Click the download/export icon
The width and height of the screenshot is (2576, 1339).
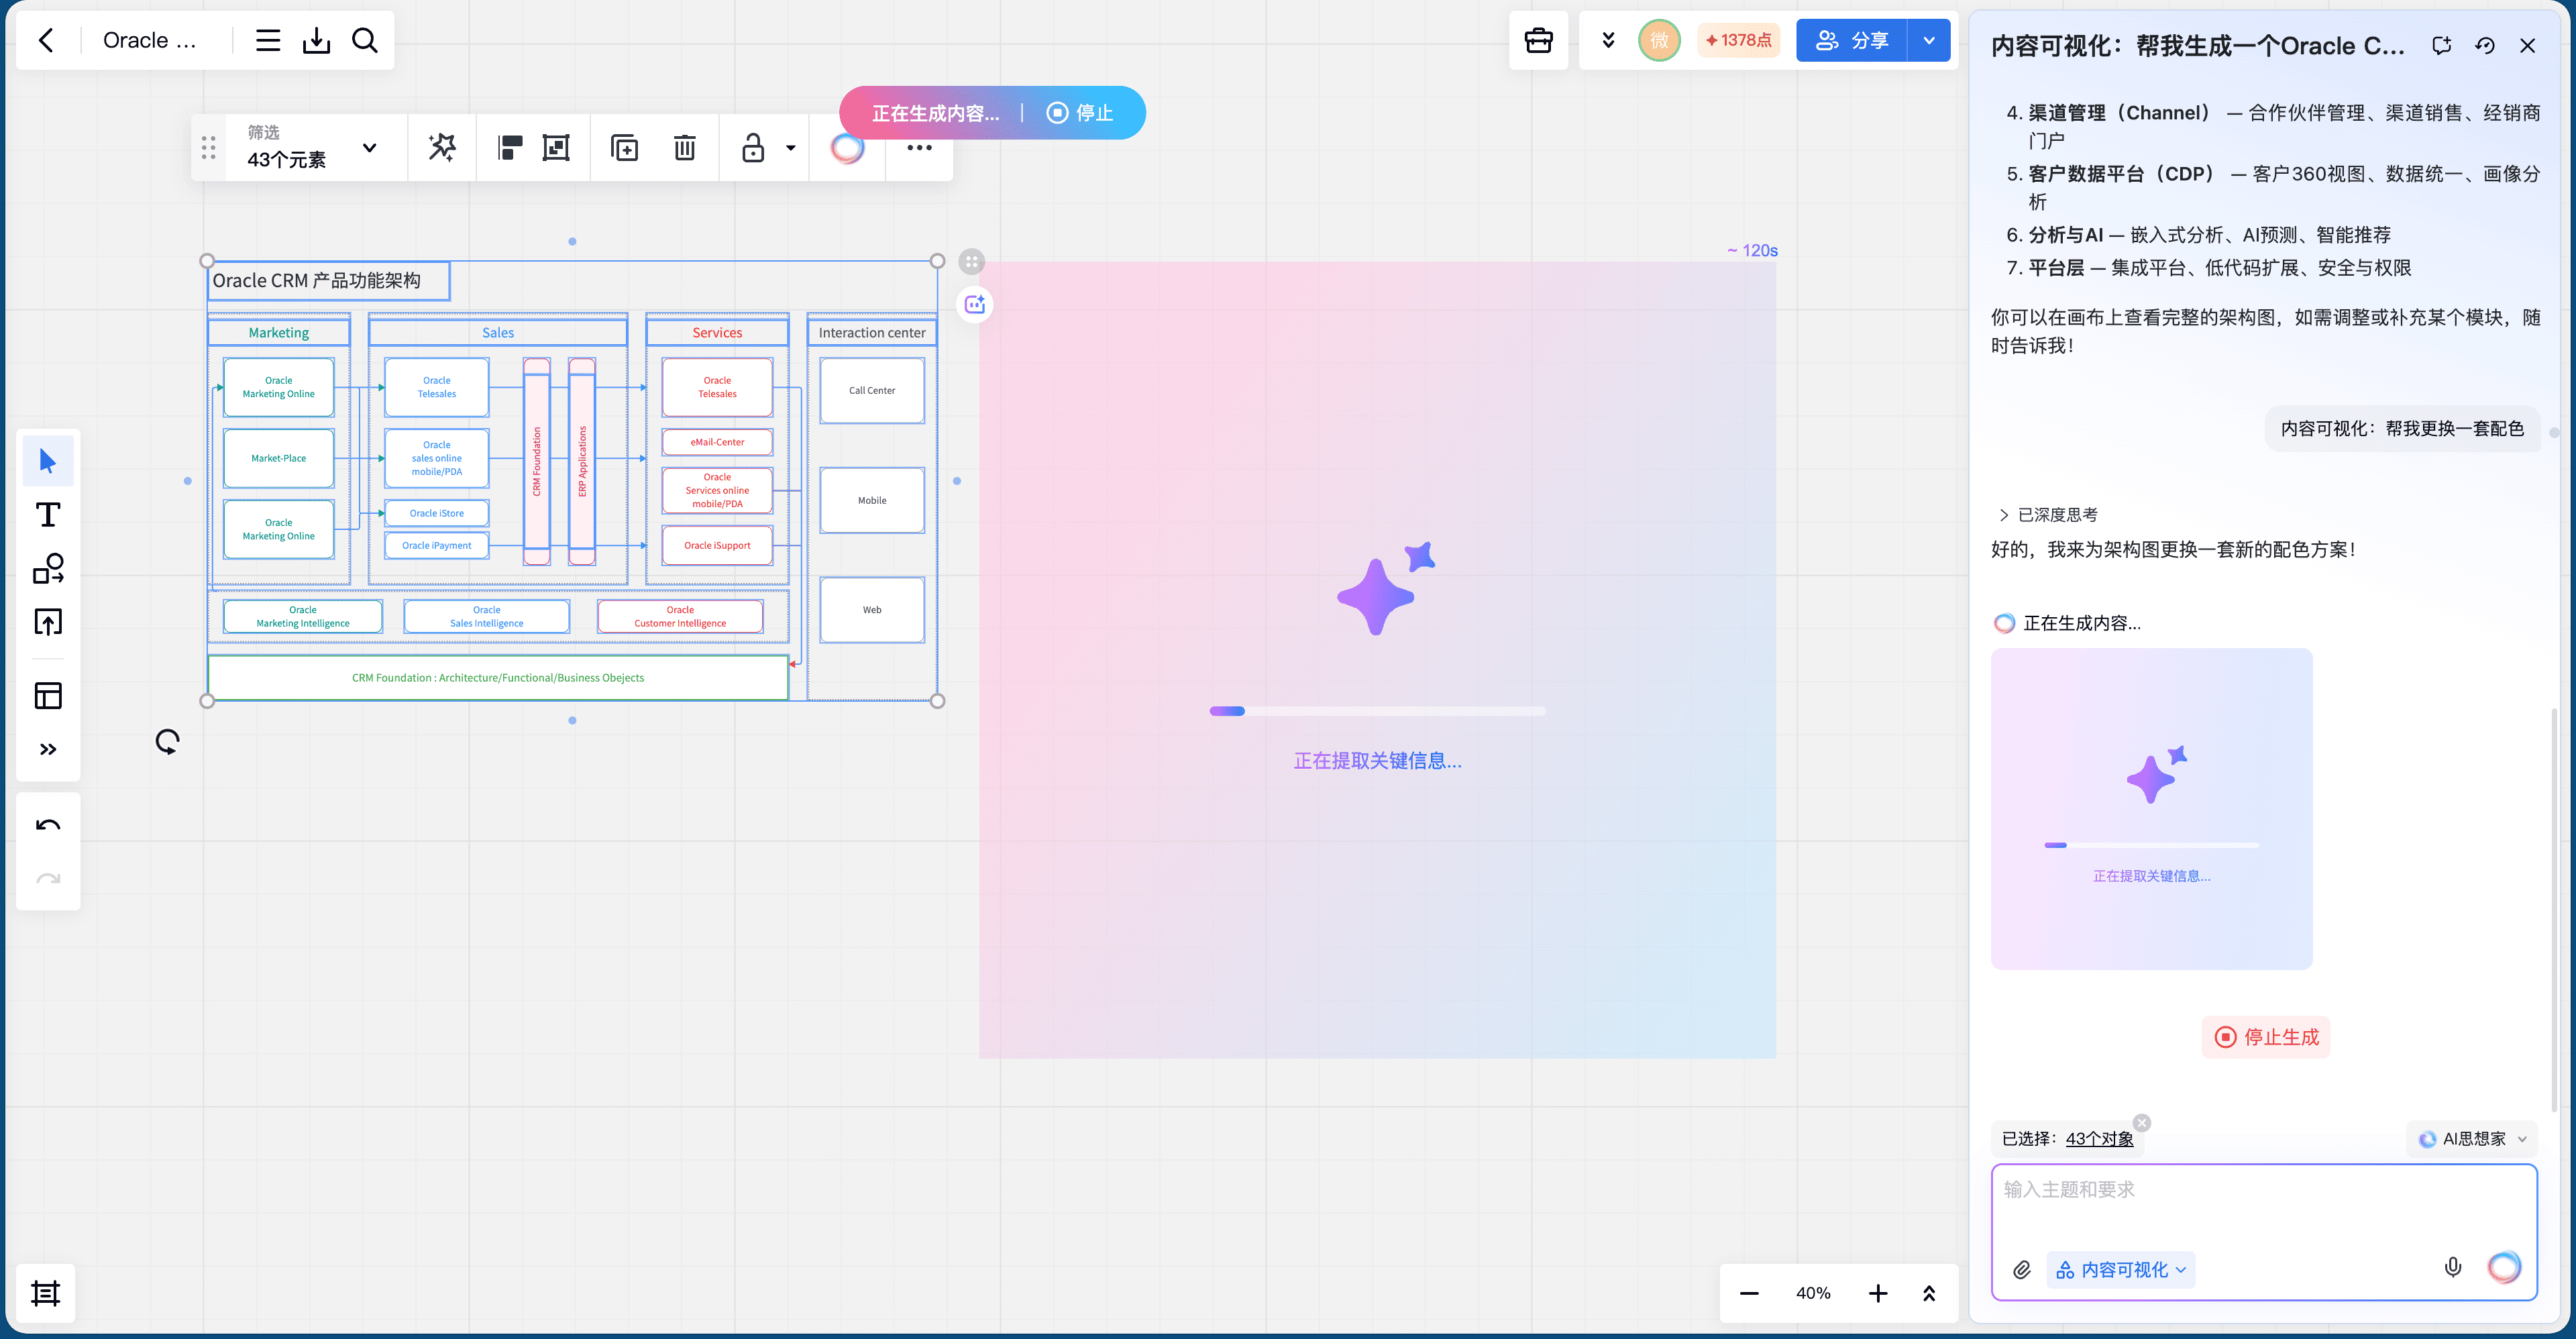(x=316, y=40)
